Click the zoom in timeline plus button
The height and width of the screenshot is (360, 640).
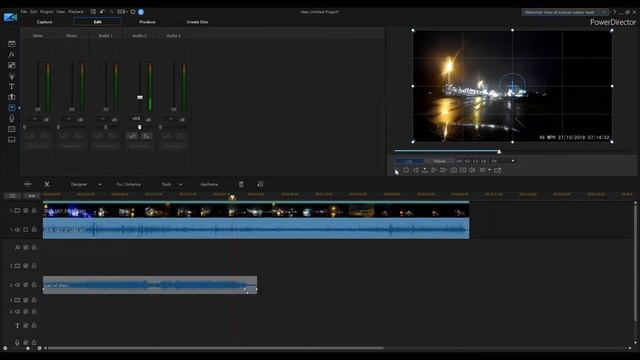[x=39, y=348]
